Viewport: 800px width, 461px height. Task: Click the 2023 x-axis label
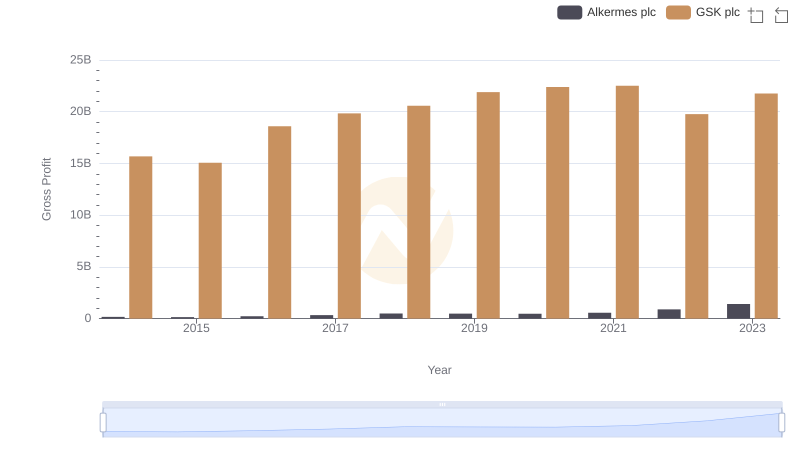click(x=752, y=328)
